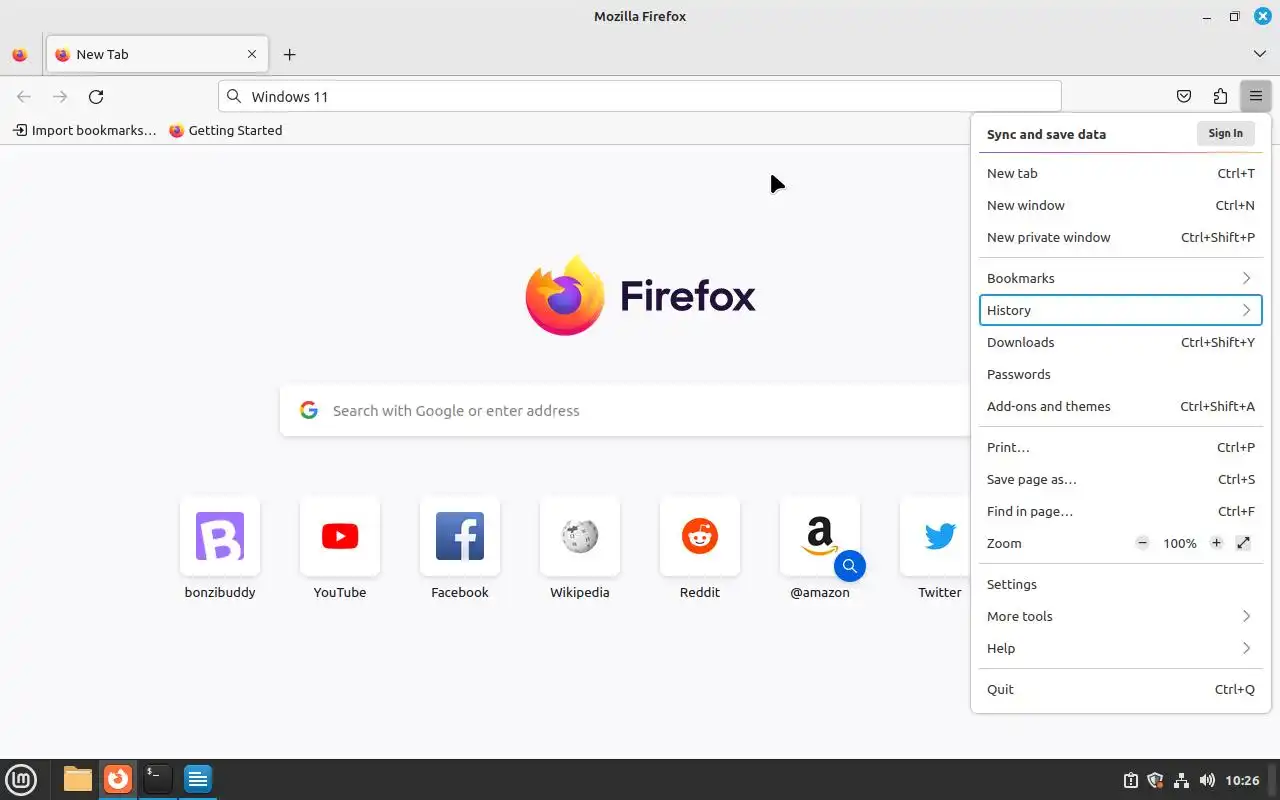Screen dimensions: 1280x800
Task: Click the pinned Firefox tab icon
Action: click(20, 55)
